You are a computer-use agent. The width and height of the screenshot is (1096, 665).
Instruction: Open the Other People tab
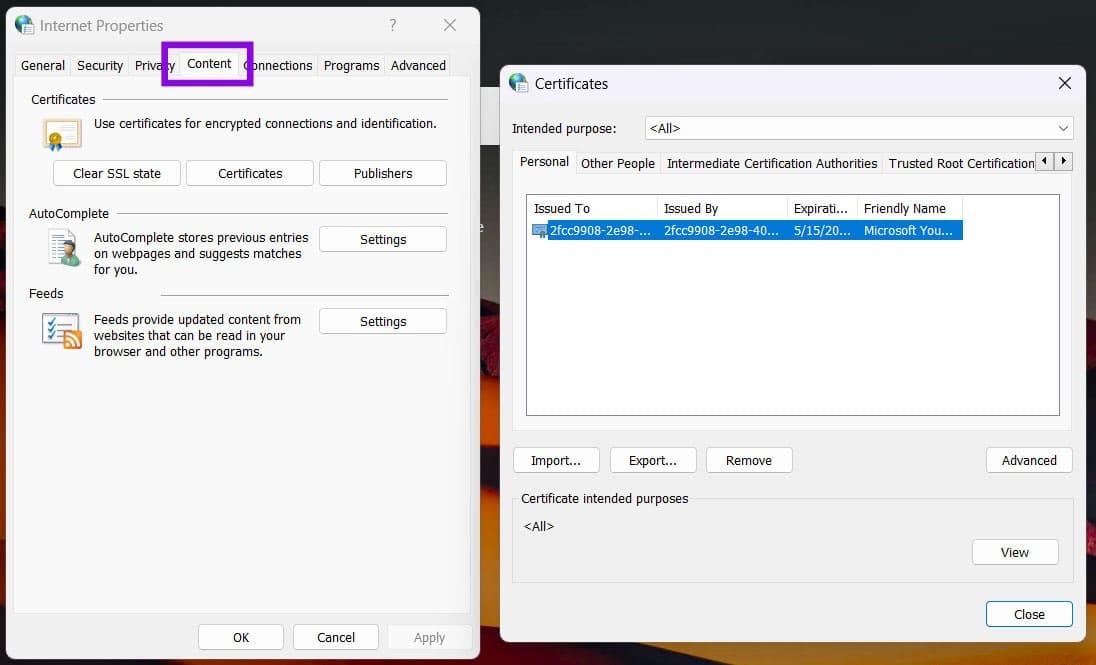coord(618,164)
